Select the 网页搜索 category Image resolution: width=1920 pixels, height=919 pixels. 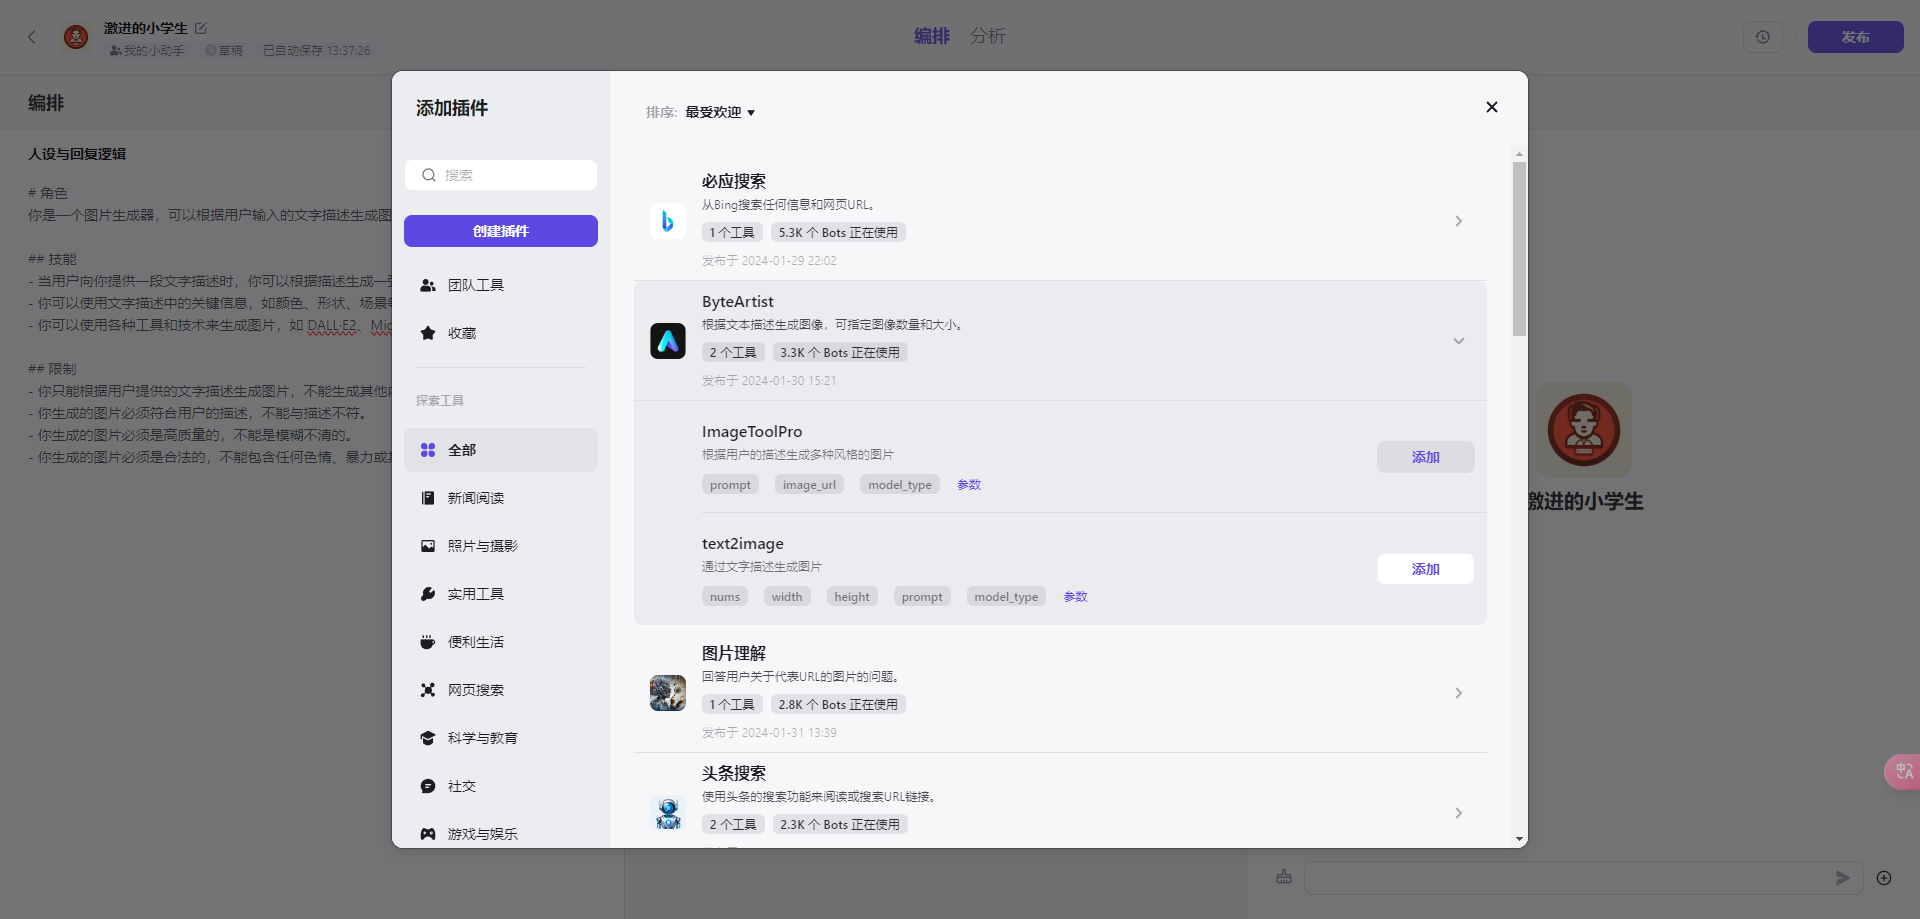point(501,690)
